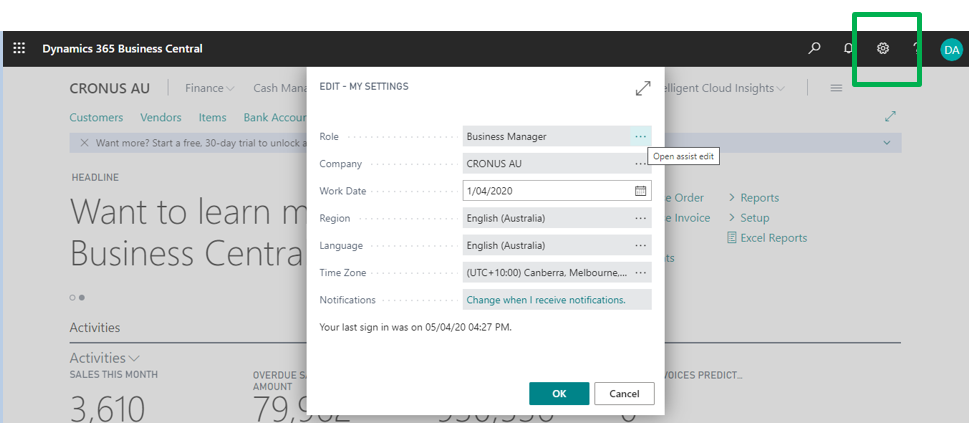Expand the My Settings dialog to full size
This screenshot has height=426, width=971.
point(643,89)
